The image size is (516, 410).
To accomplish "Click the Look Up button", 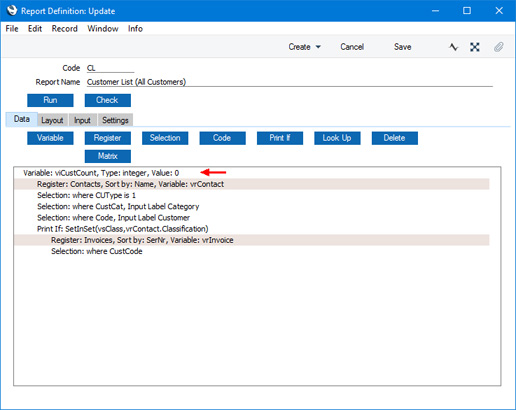I will coord(337,138).
